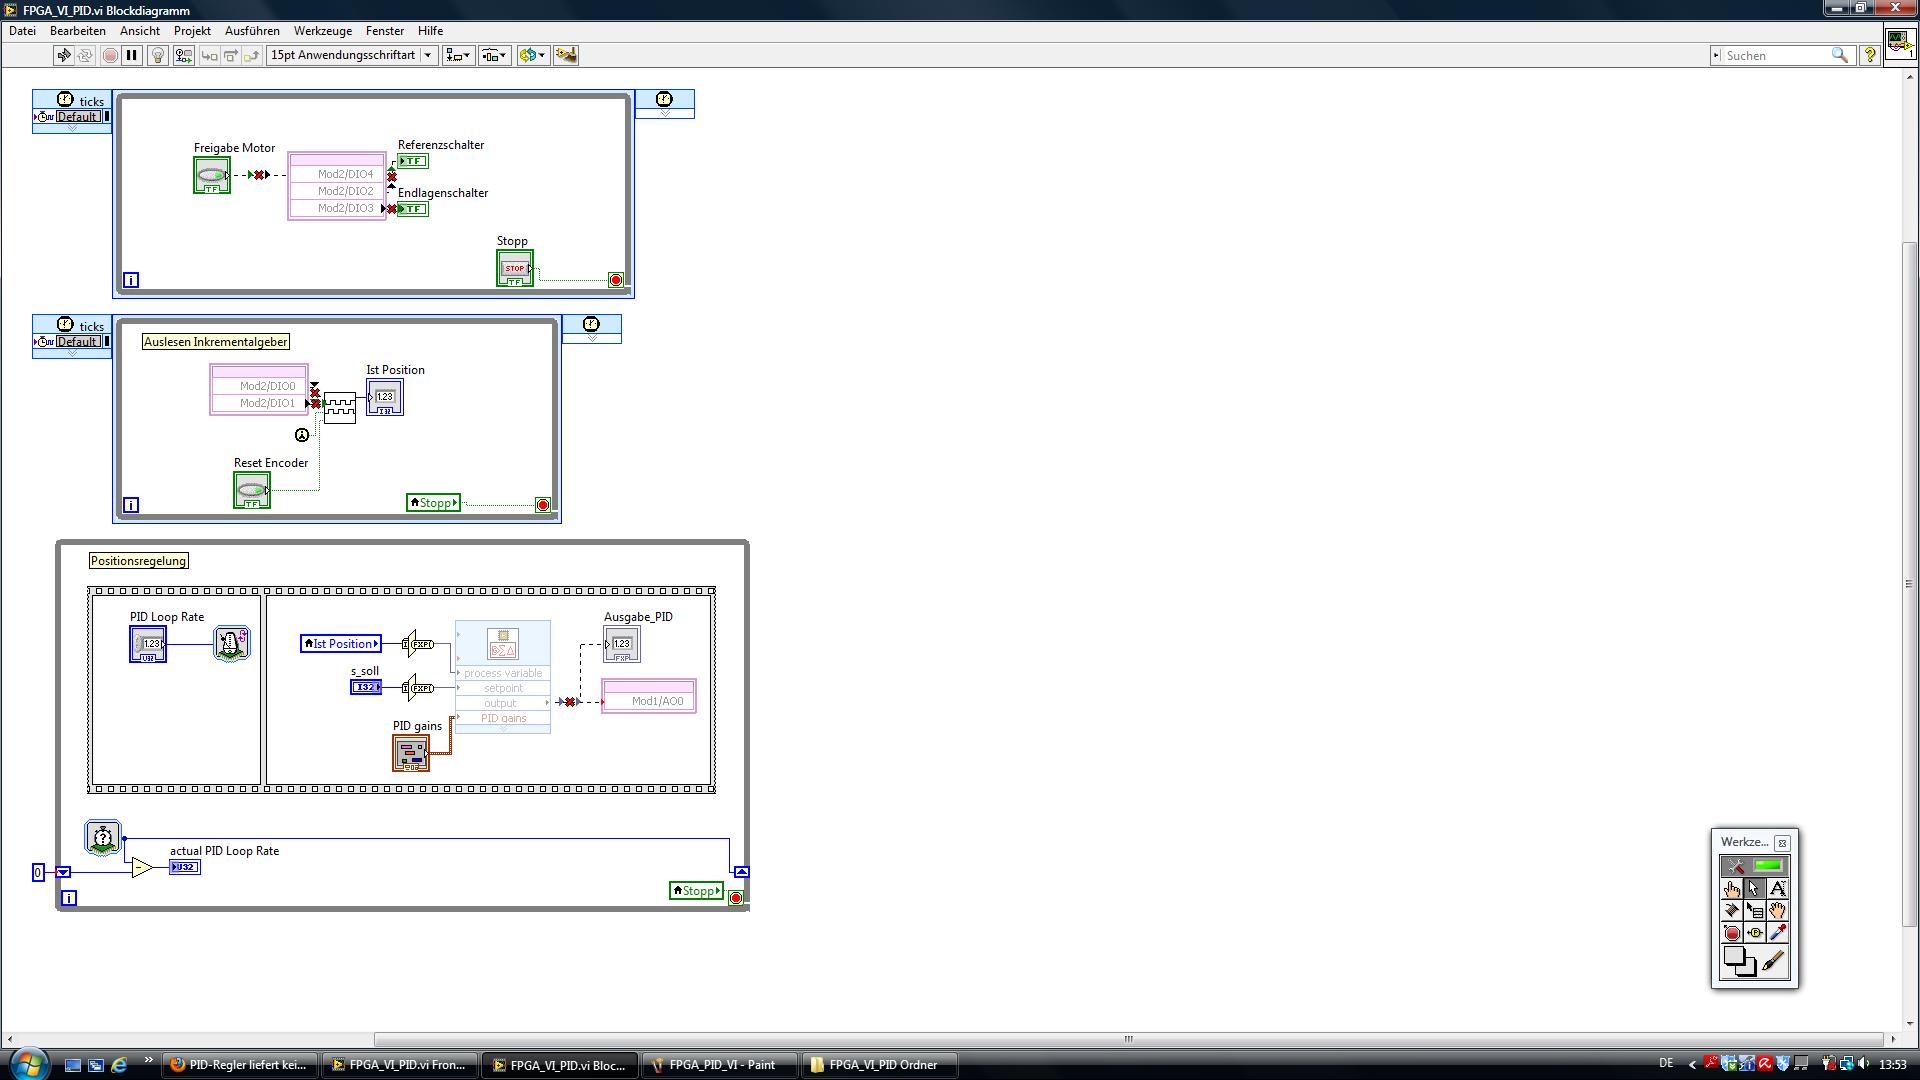Click into the Suchen search field
Screen dimensions: 1920x1080
[x=1775, y=56]
